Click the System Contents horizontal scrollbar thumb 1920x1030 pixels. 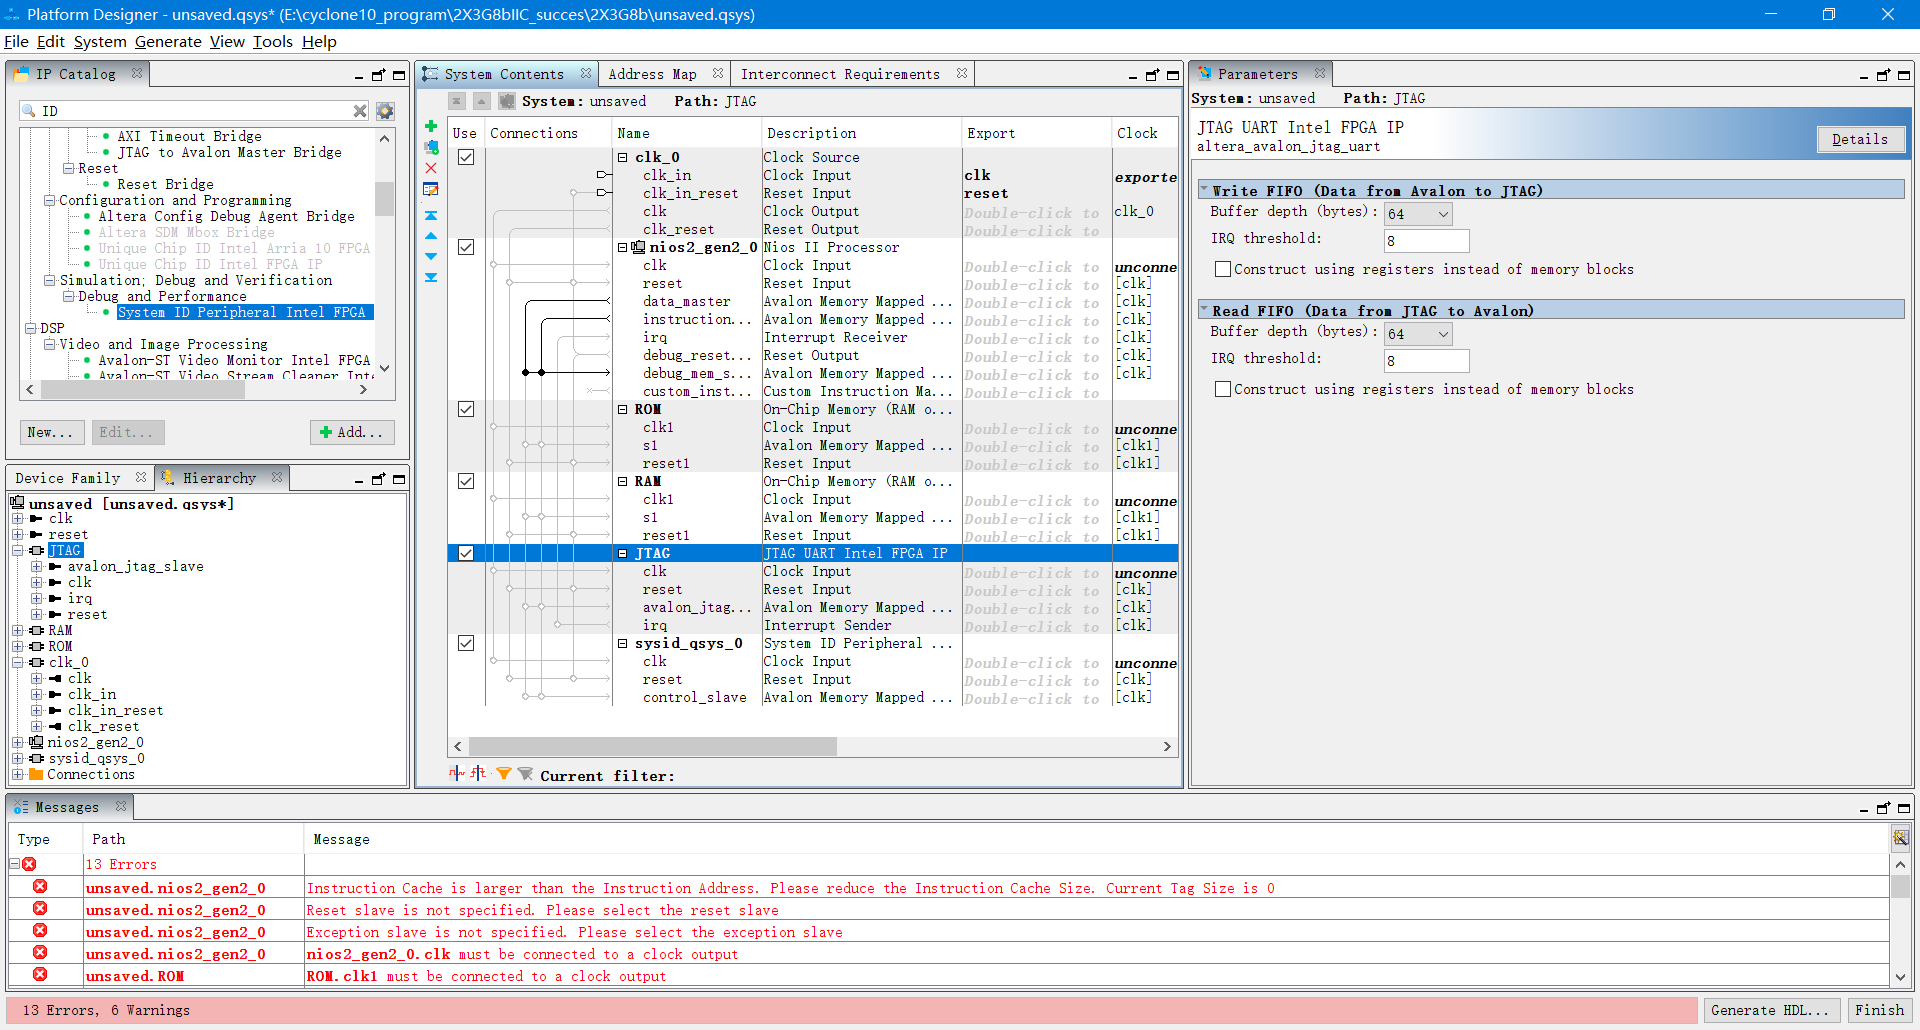(x=652, y=746)
